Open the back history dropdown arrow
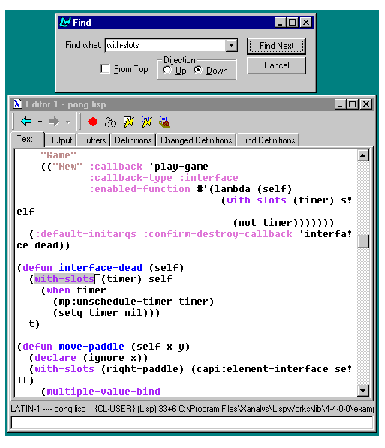This screenshot has width=385, height=448. (40, 122)
